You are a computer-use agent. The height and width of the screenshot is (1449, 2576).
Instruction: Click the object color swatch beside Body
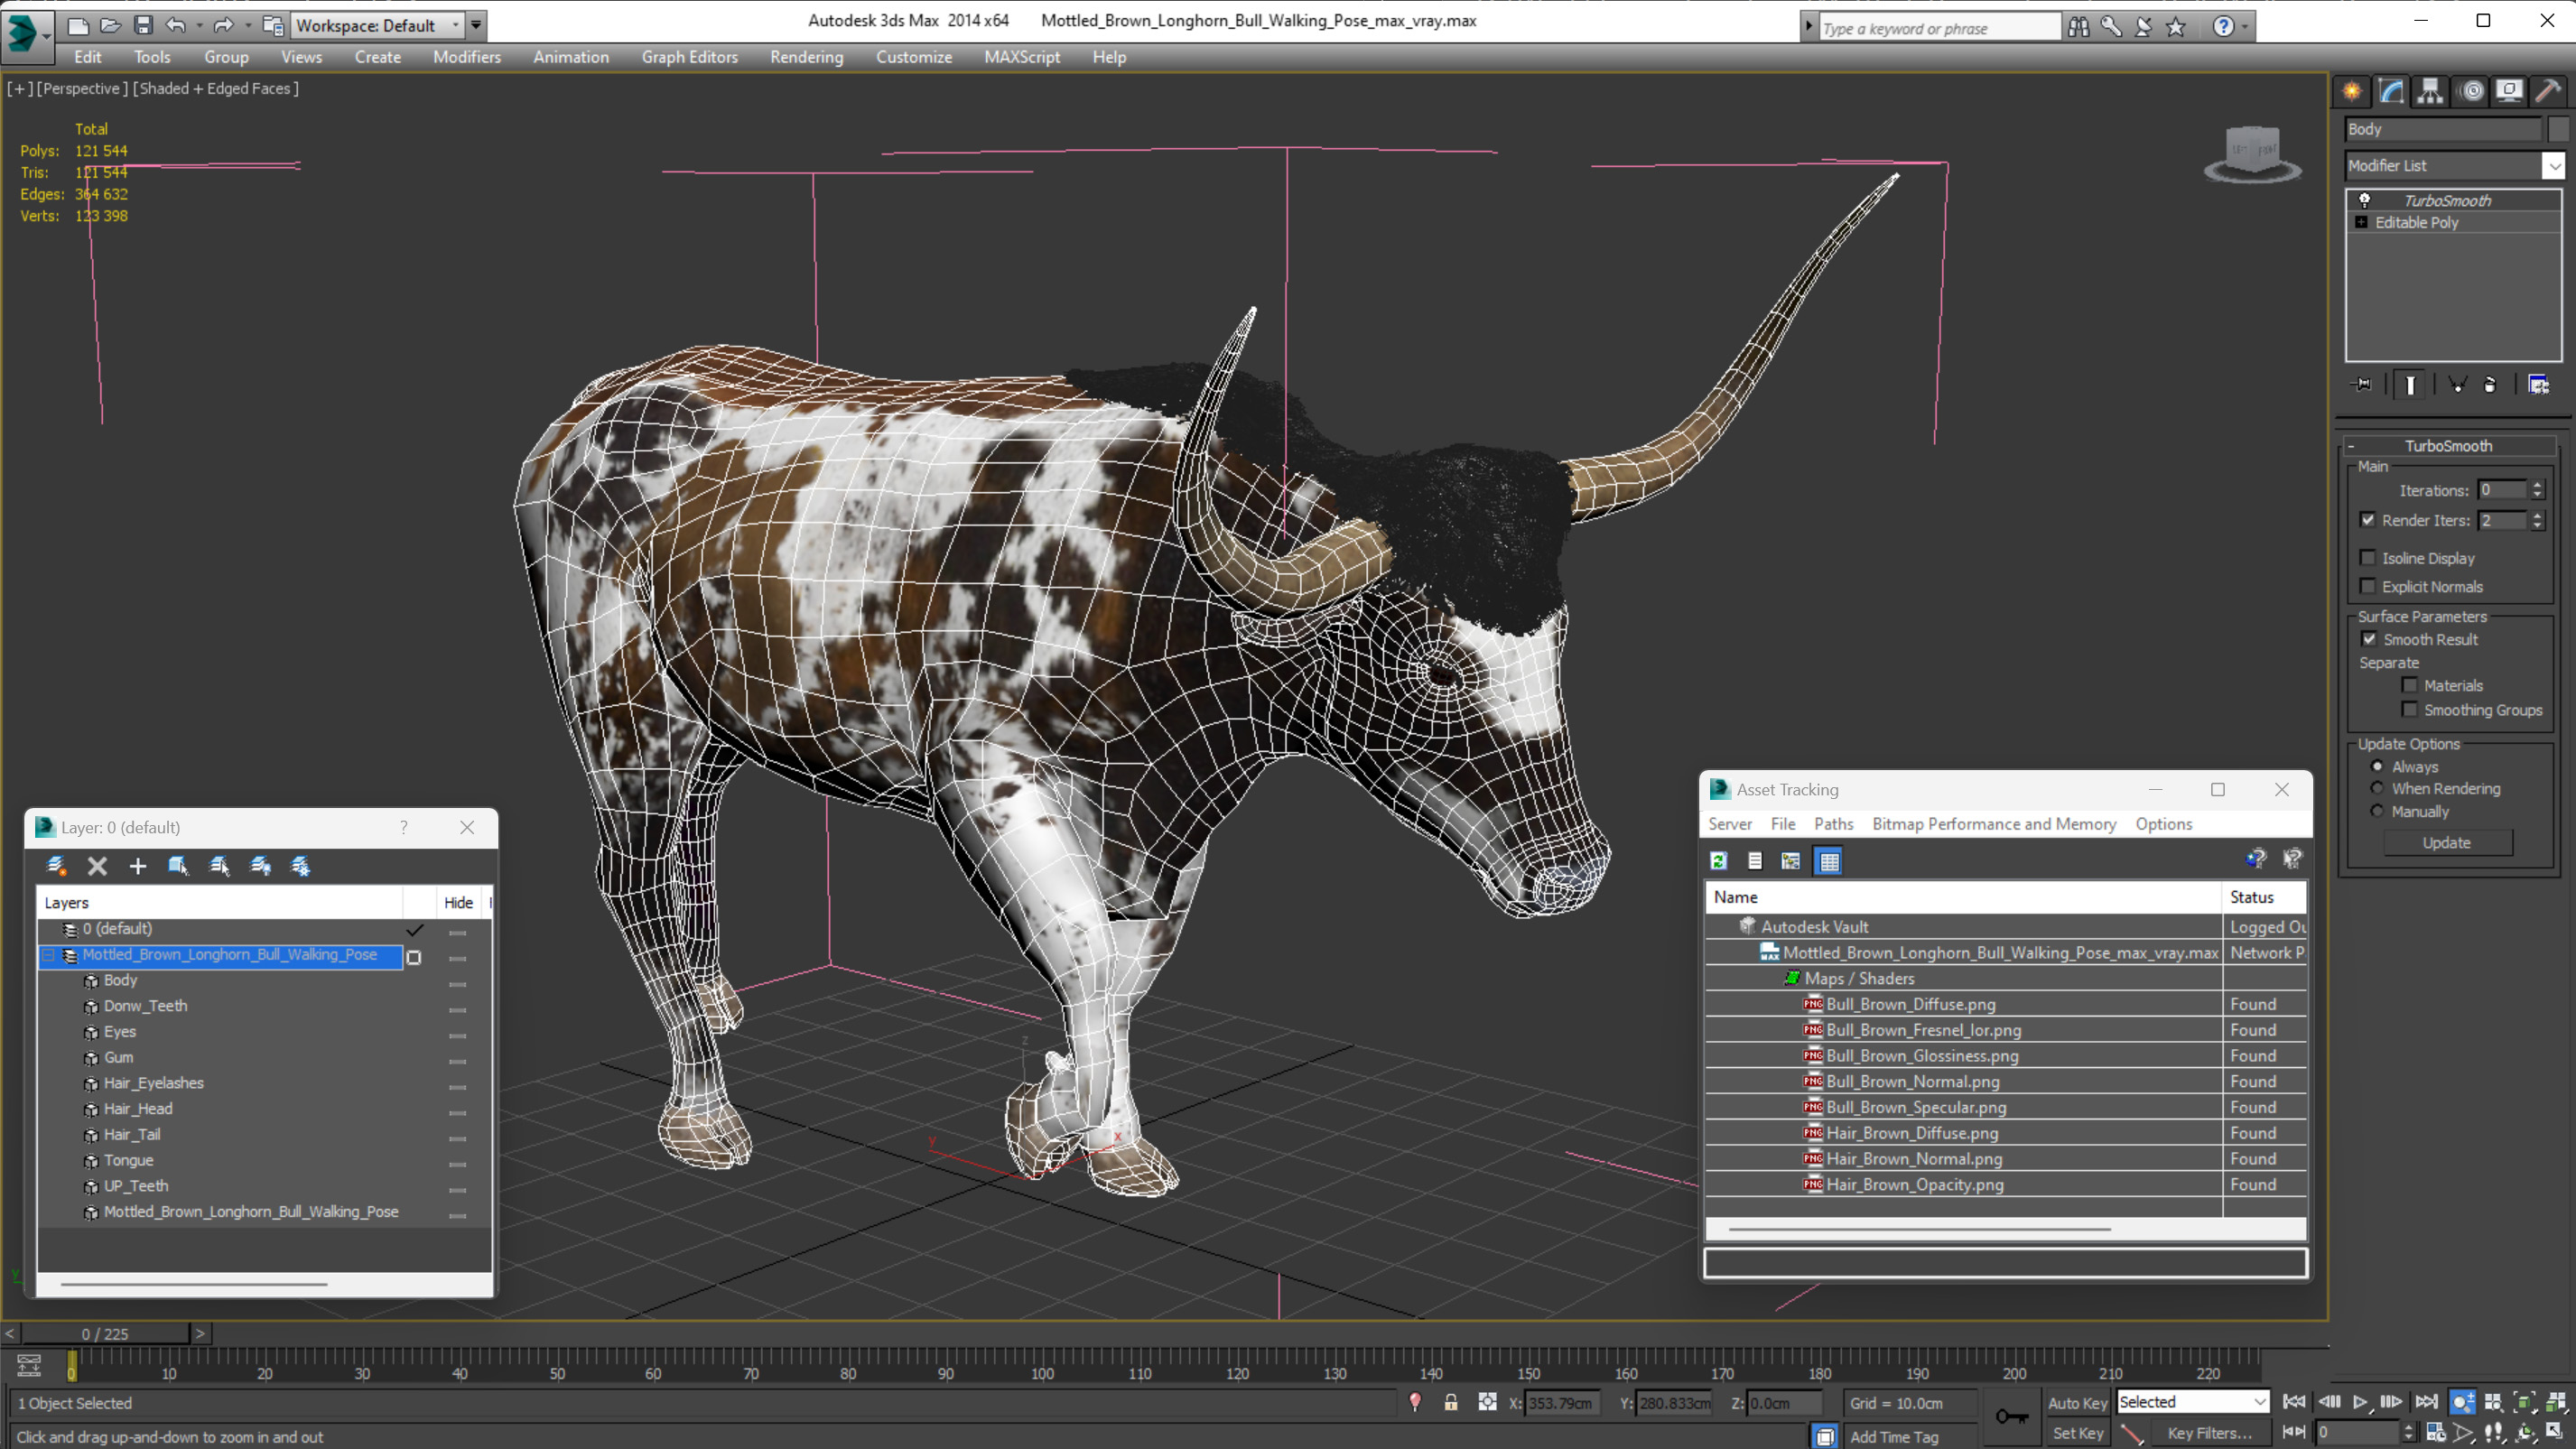tap(2557, 129)
